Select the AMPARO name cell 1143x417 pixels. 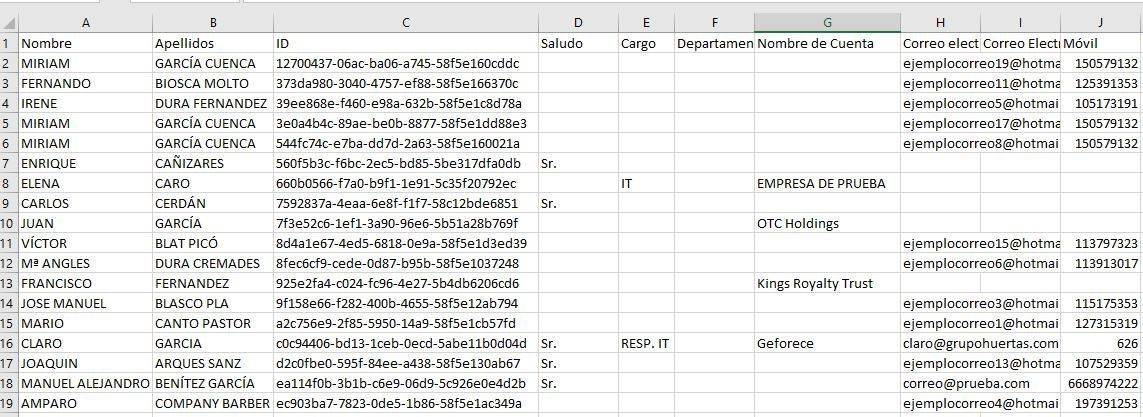click(85, 403)
